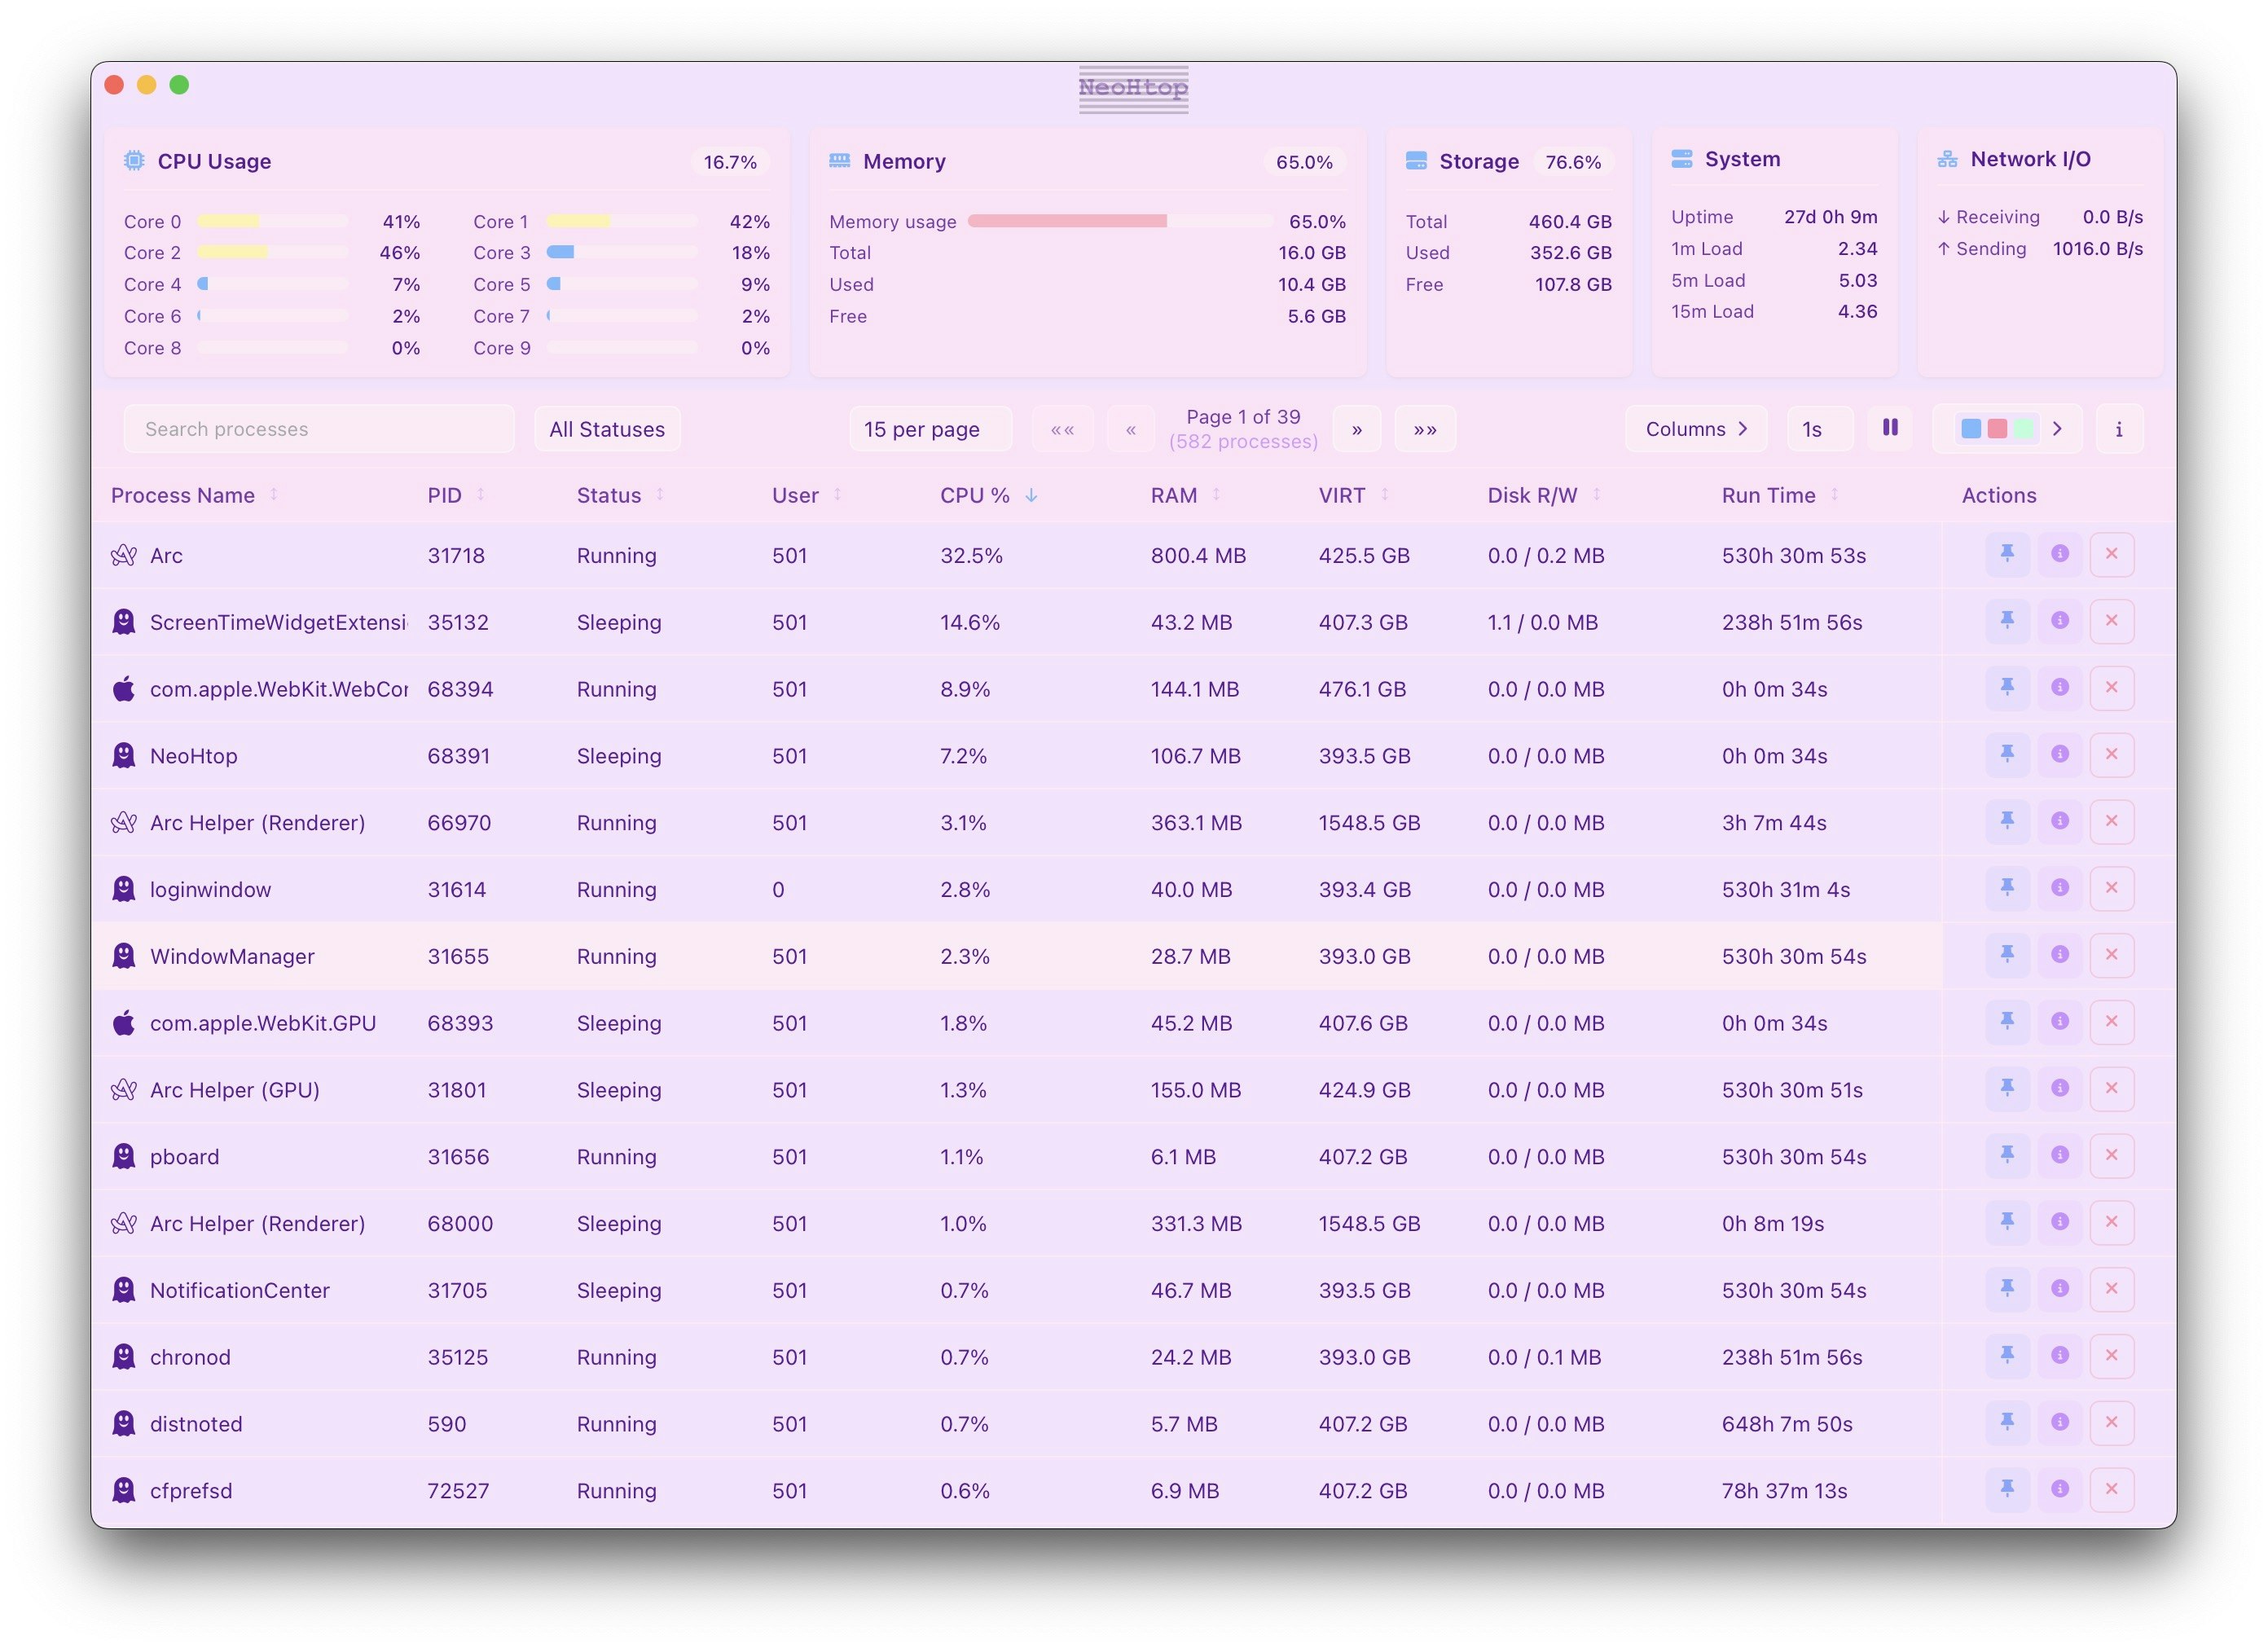The height and width of the screenshot is (1649, 2268).
Task: Open the theme color selector
Action: click(2007, 429)
